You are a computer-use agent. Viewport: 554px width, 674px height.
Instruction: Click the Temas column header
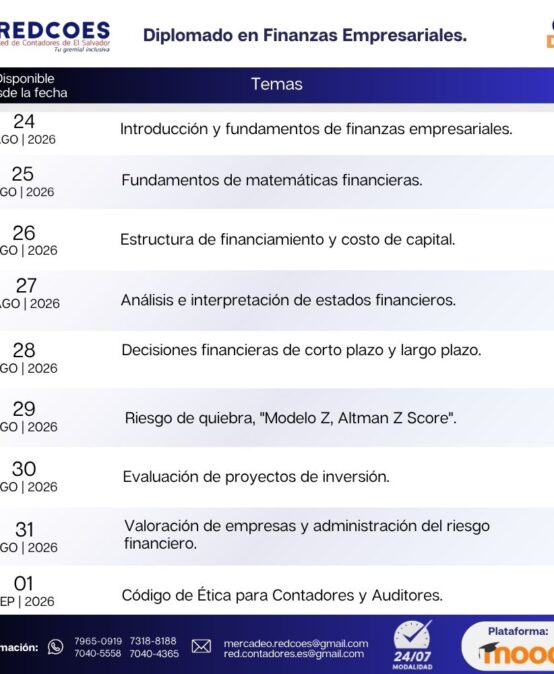pyautogui.click(x=277, y=84)
